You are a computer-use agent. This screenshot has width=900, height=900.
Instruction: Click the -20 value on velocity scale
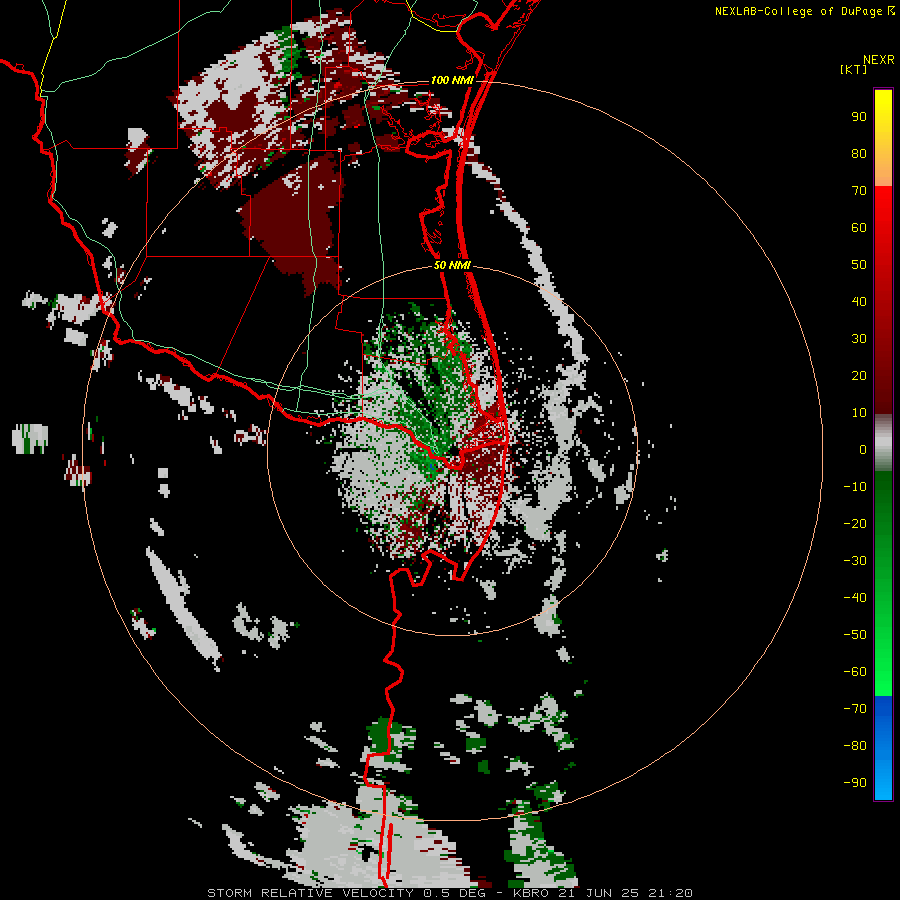tap(855, 523)
